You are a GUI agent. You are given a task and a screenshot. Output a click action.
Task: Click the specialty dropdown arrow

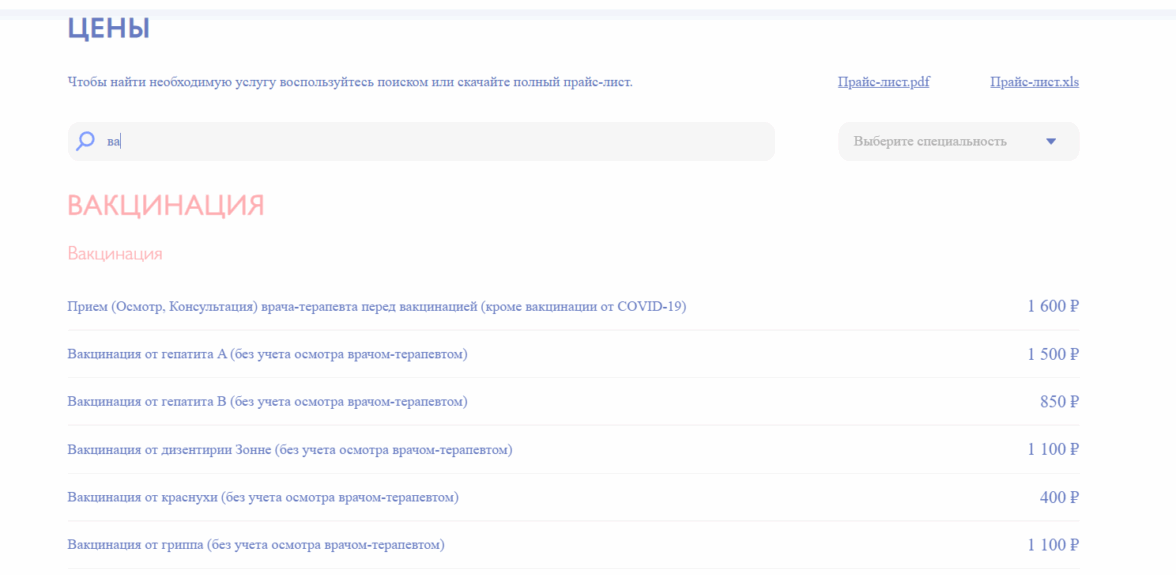pyautogui.click(x=1050, y=142)
